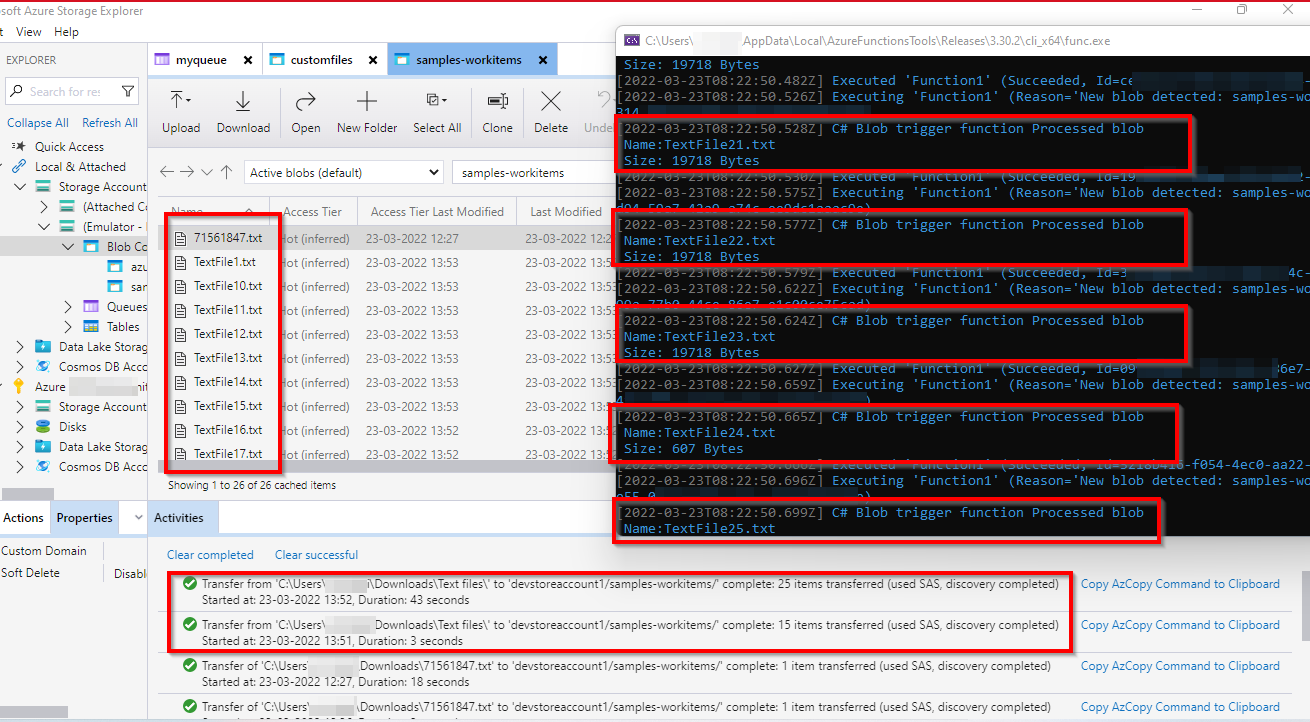Viewport: 1310px width, 722px height.
Task: Open the Help menu
Action: pos(66,32)
